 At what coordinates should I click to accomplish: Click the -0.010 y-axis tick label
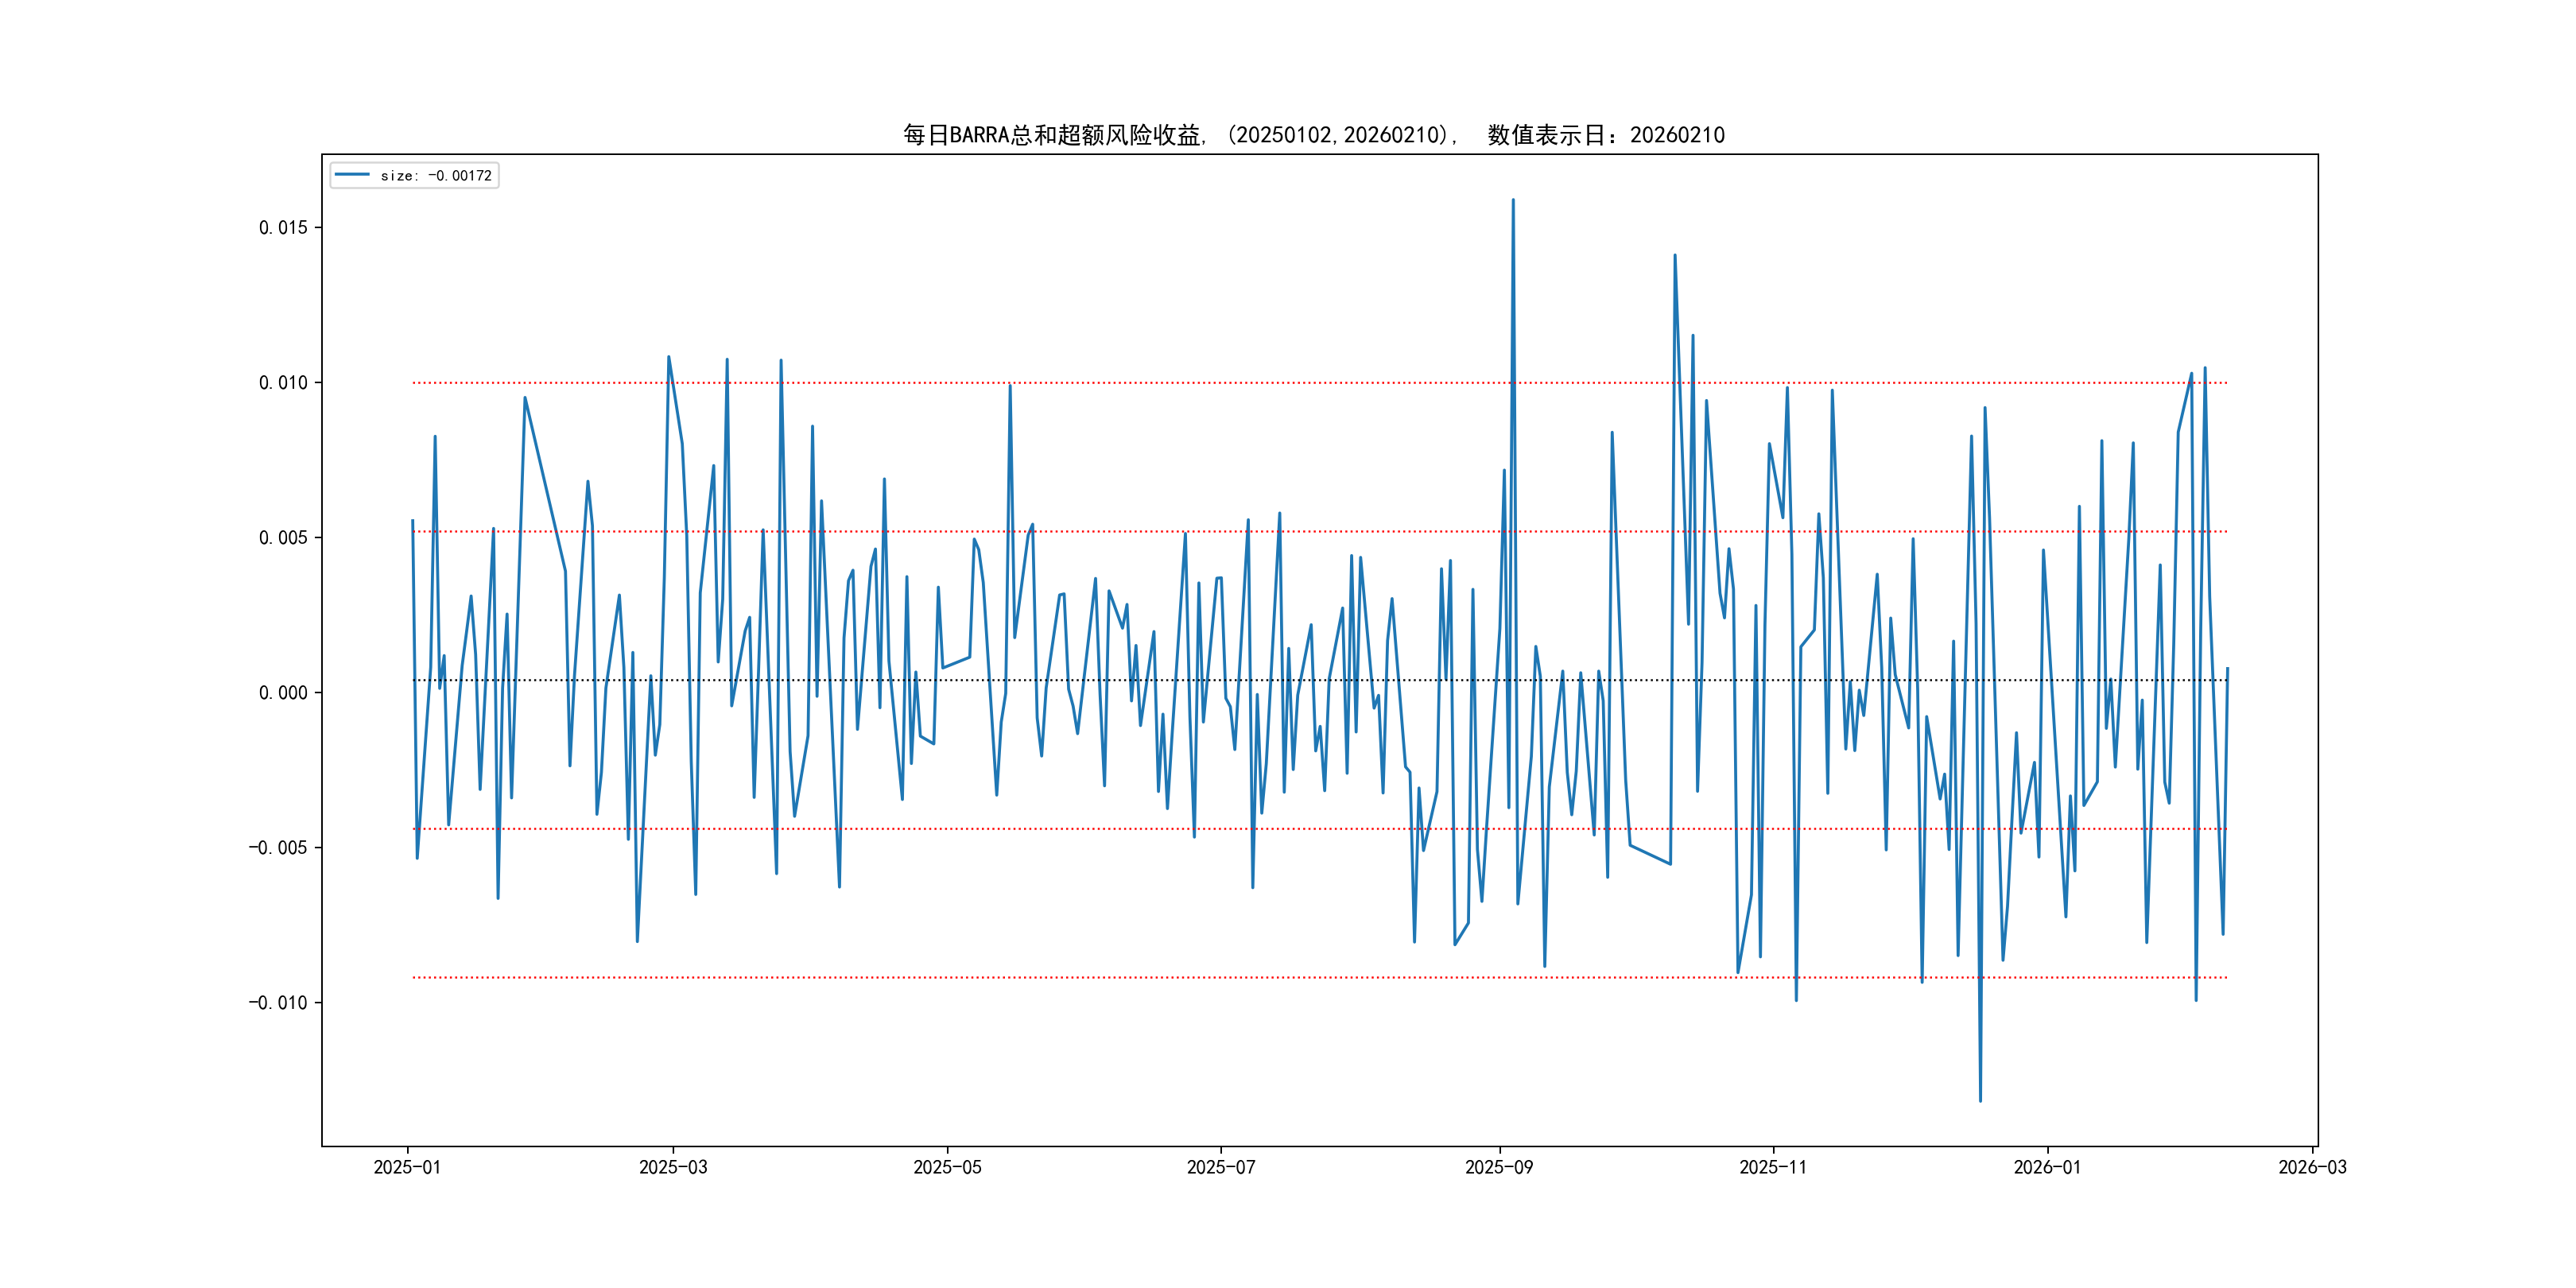[278, 1003]
